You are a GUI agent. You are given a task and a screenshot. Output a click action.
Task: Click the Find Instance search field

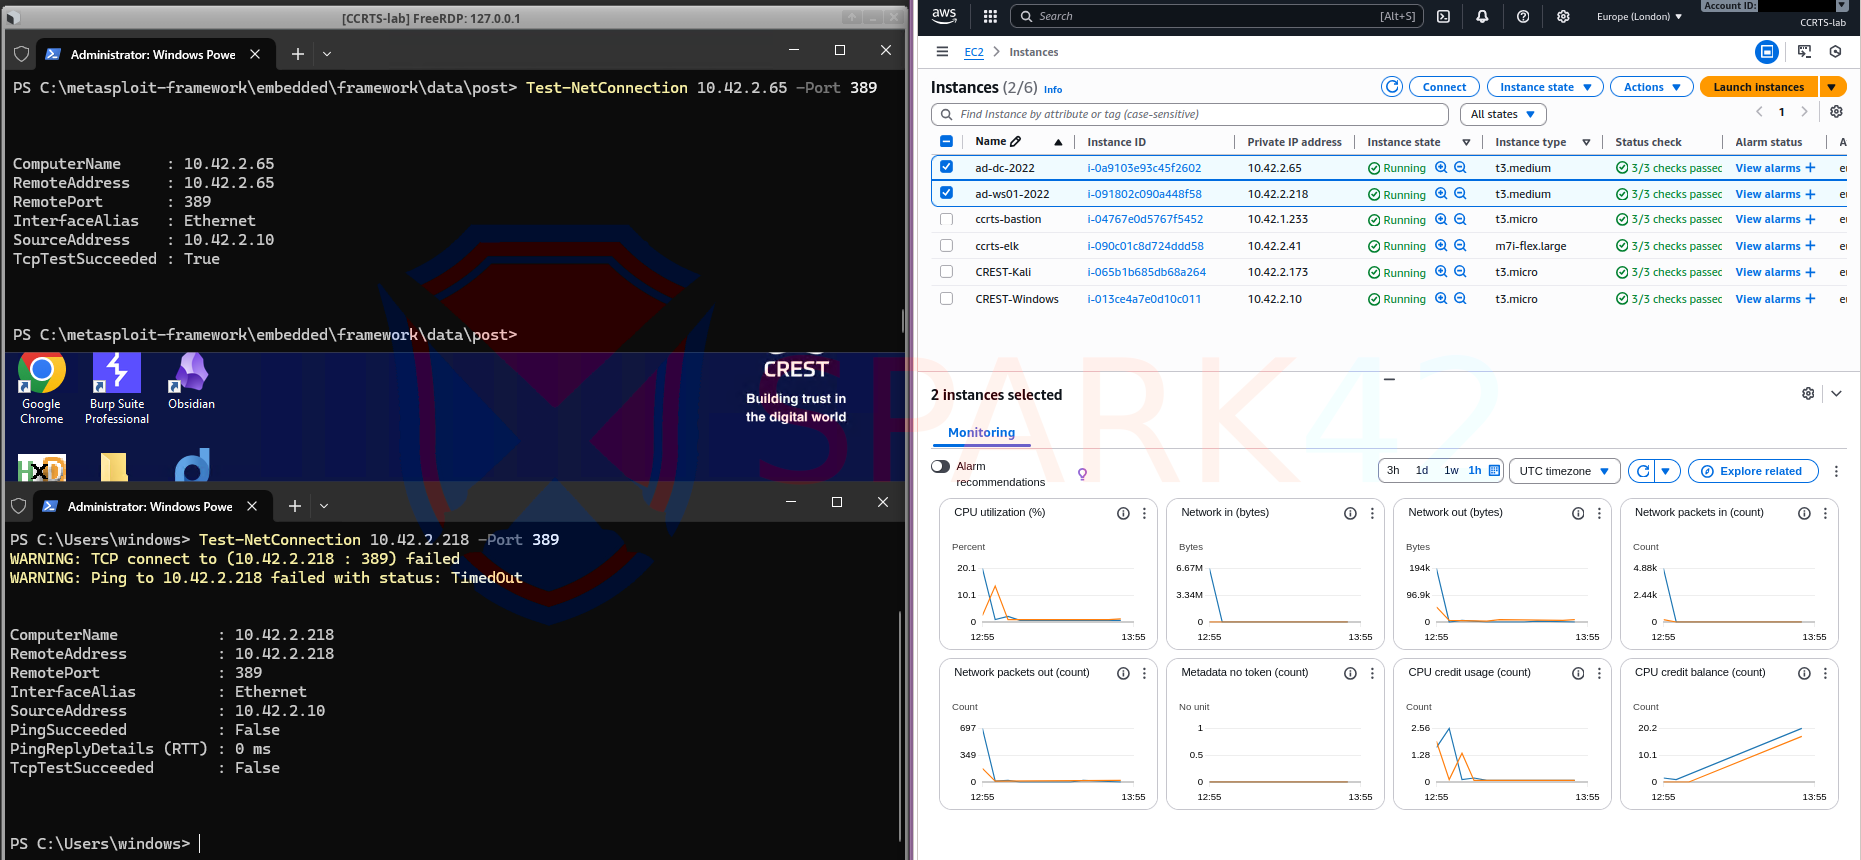[1190, 114]
